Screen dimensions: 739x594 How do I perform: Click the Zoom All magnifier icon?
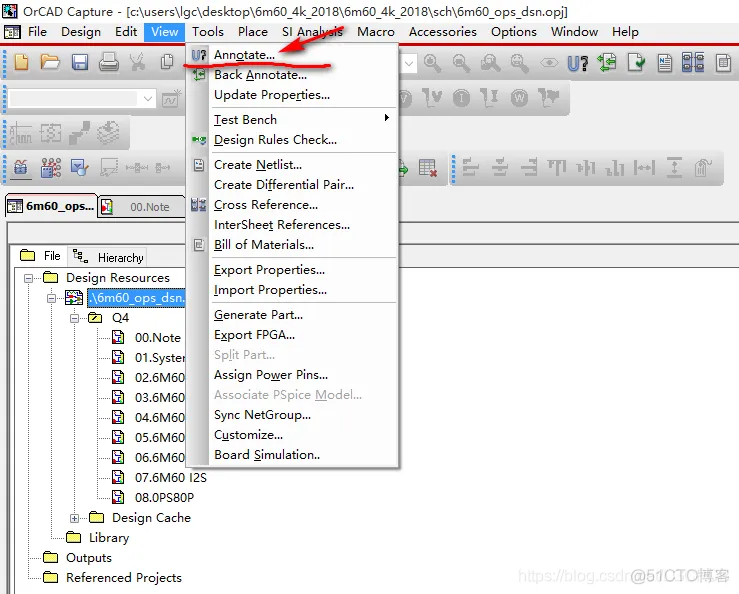coord(519,63)
